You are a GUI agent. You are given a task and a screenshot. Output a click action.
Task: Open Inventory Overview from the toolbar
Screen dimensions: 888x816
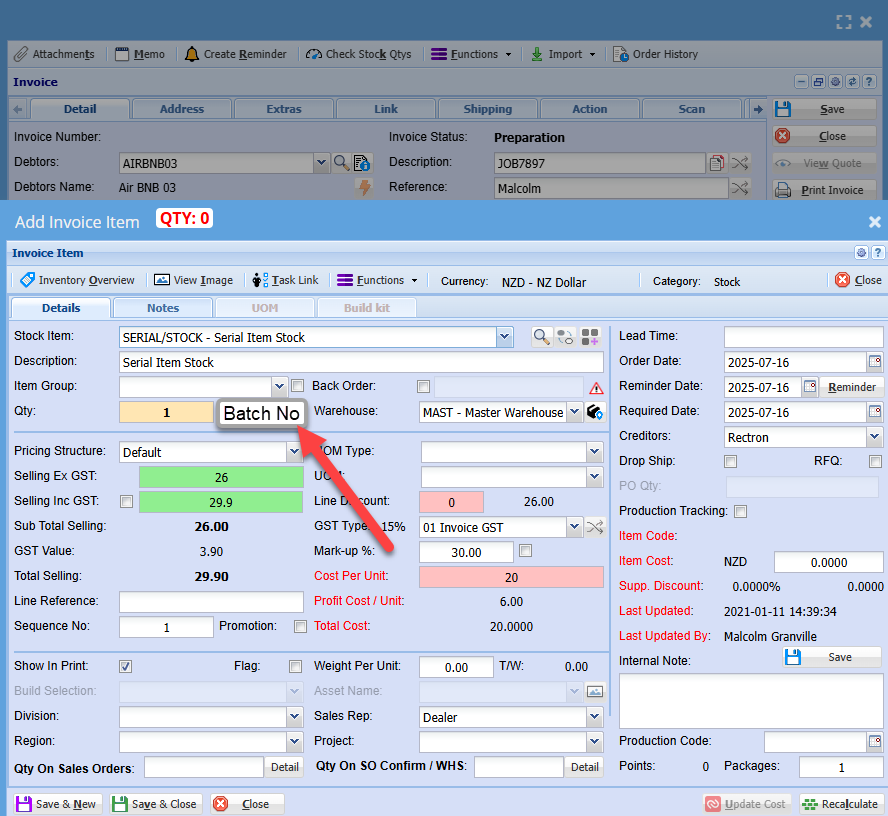pyautogui.click(x=77, y=280)
